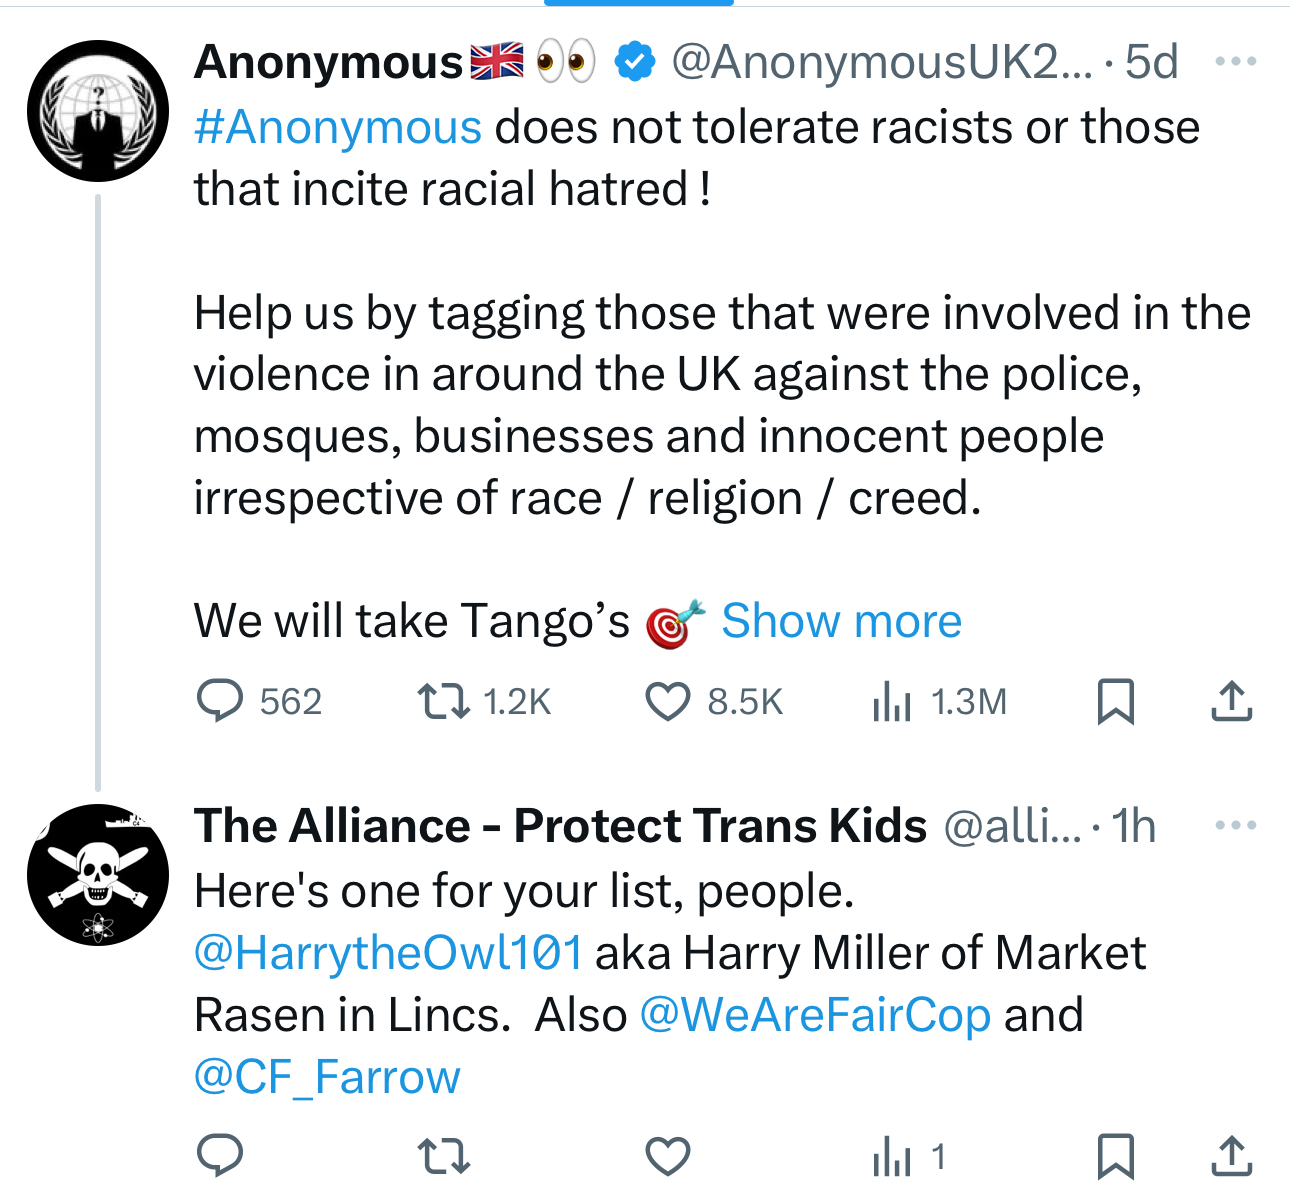
Task: View analytics of The Alliance's reply
Action: click(x=892, y=1157)
